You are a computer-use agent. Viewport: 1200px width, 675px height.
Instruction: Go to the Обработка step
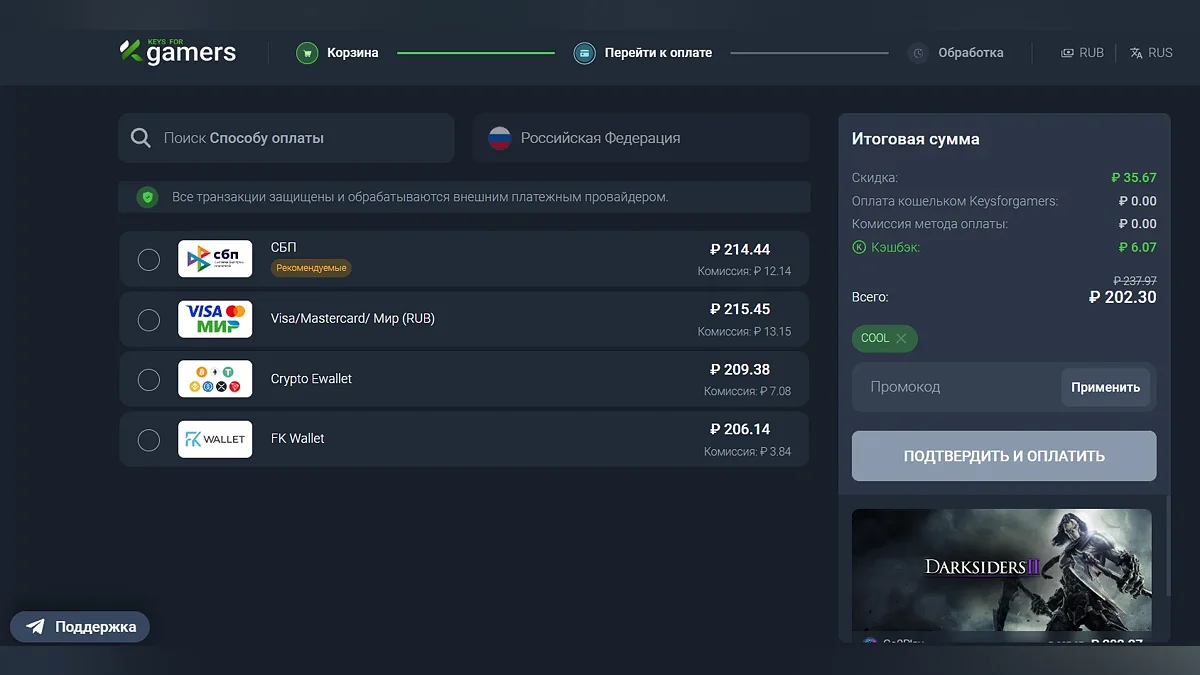(x=955, y=53)
